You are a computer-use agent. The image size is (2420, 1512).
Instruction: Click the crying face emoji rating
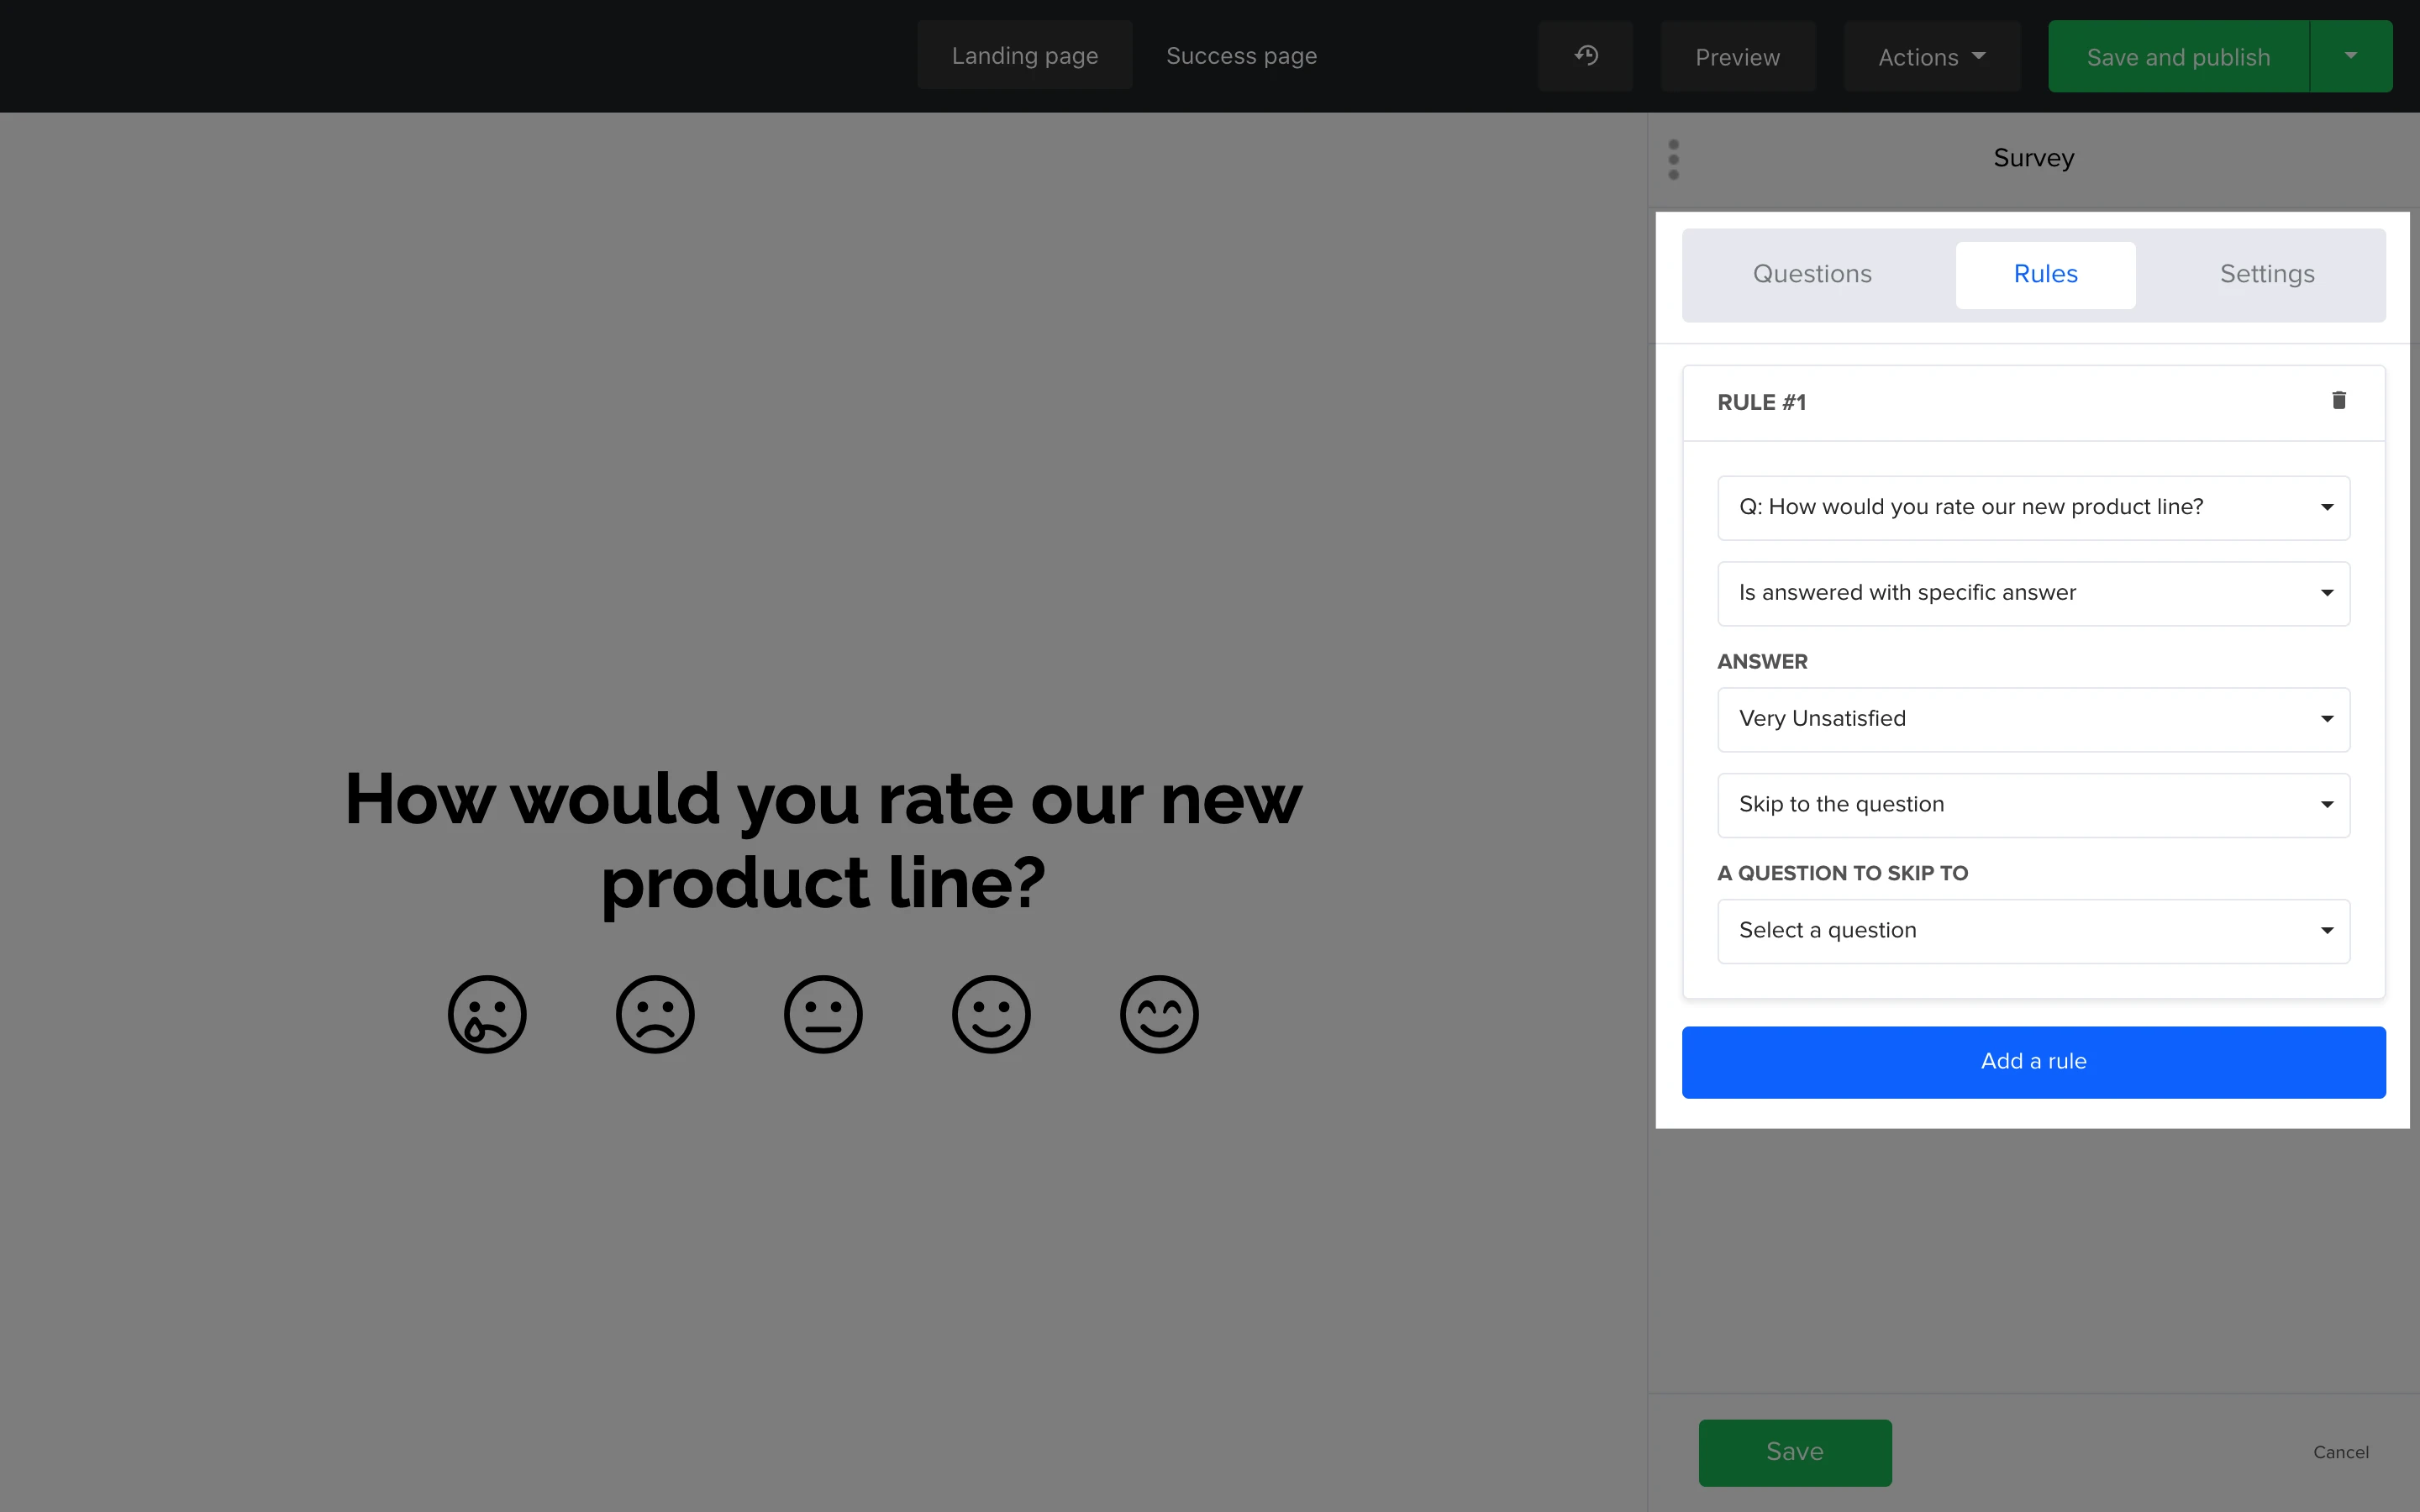[x=487, y=1014]
